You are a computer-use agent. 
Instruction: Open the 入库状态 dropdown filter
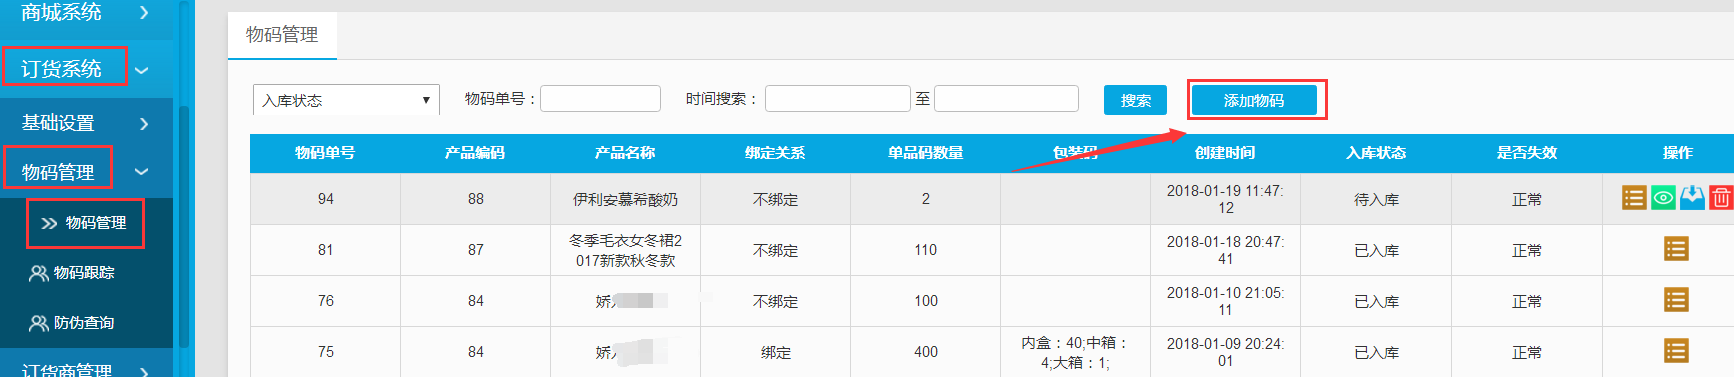click(346, 100)
